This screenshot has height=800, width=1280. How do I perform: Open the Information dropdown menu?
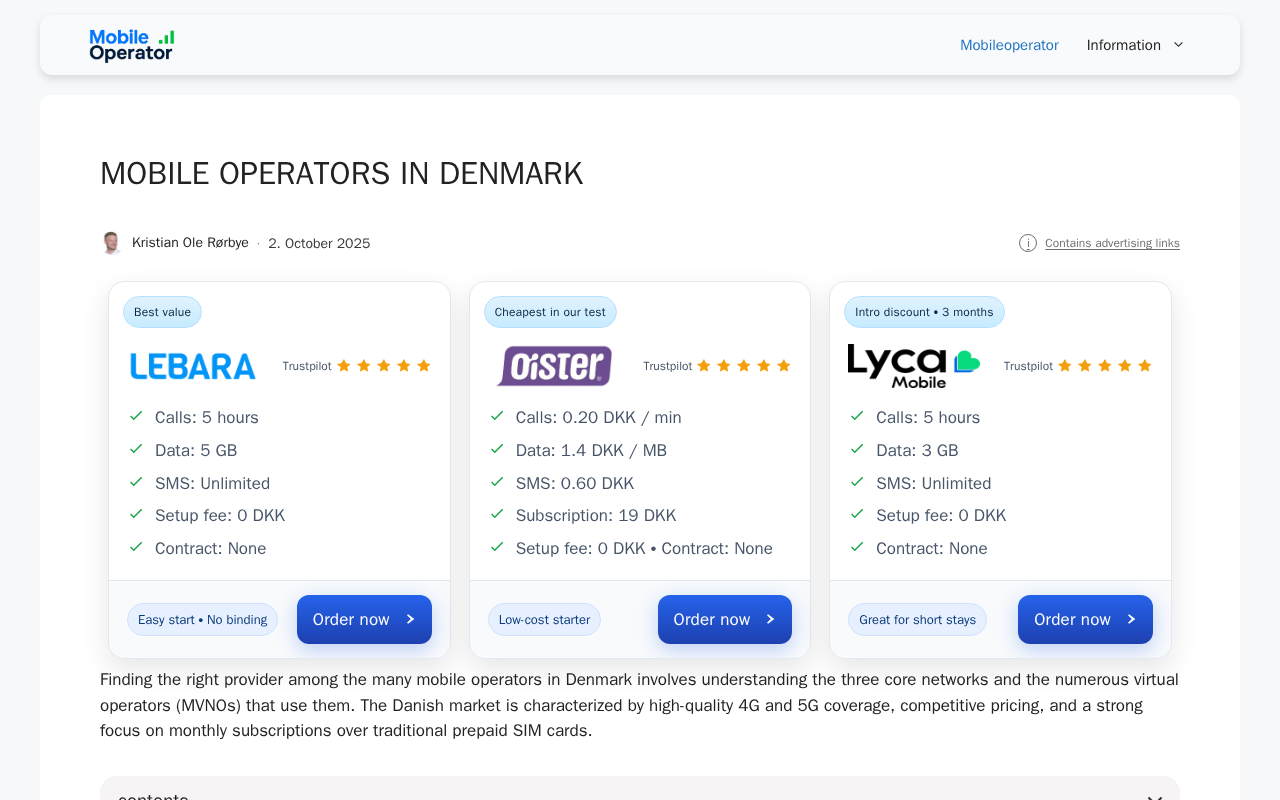(x=1135, y=45)
